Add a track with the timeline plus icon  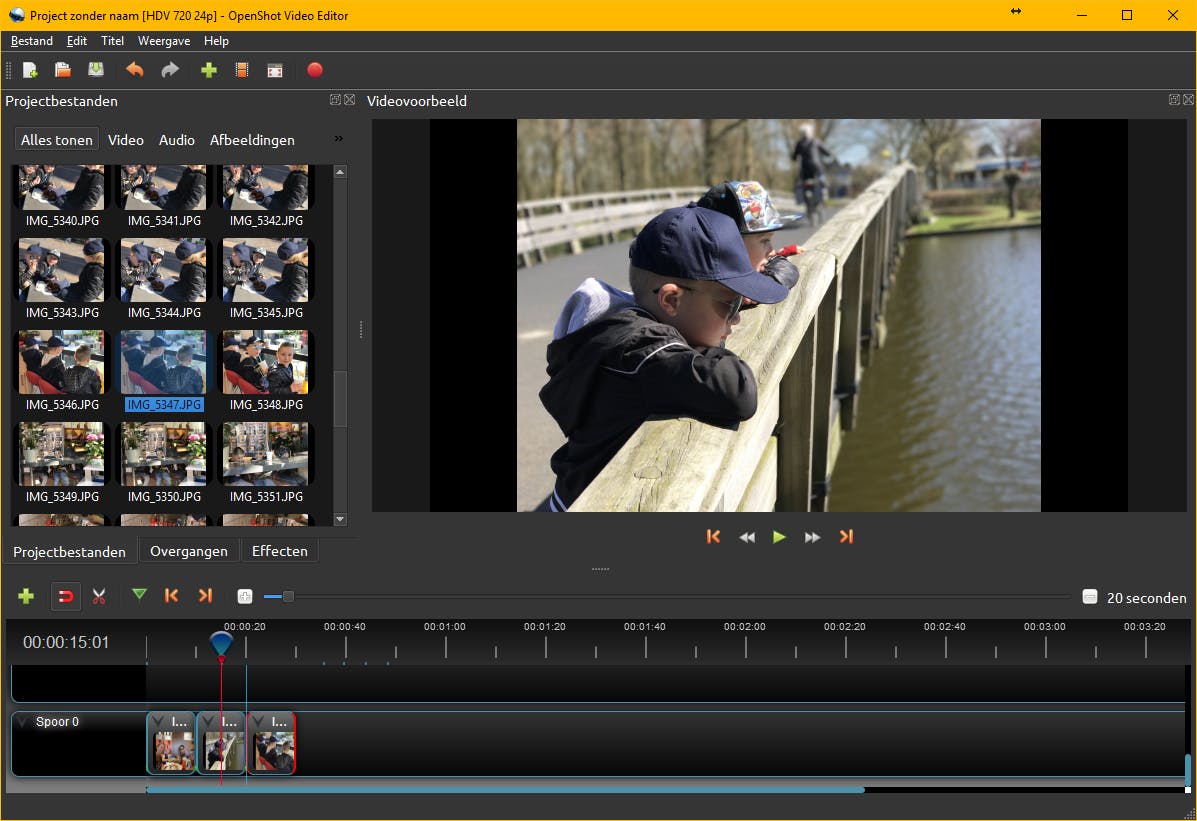tap(26, 596)
